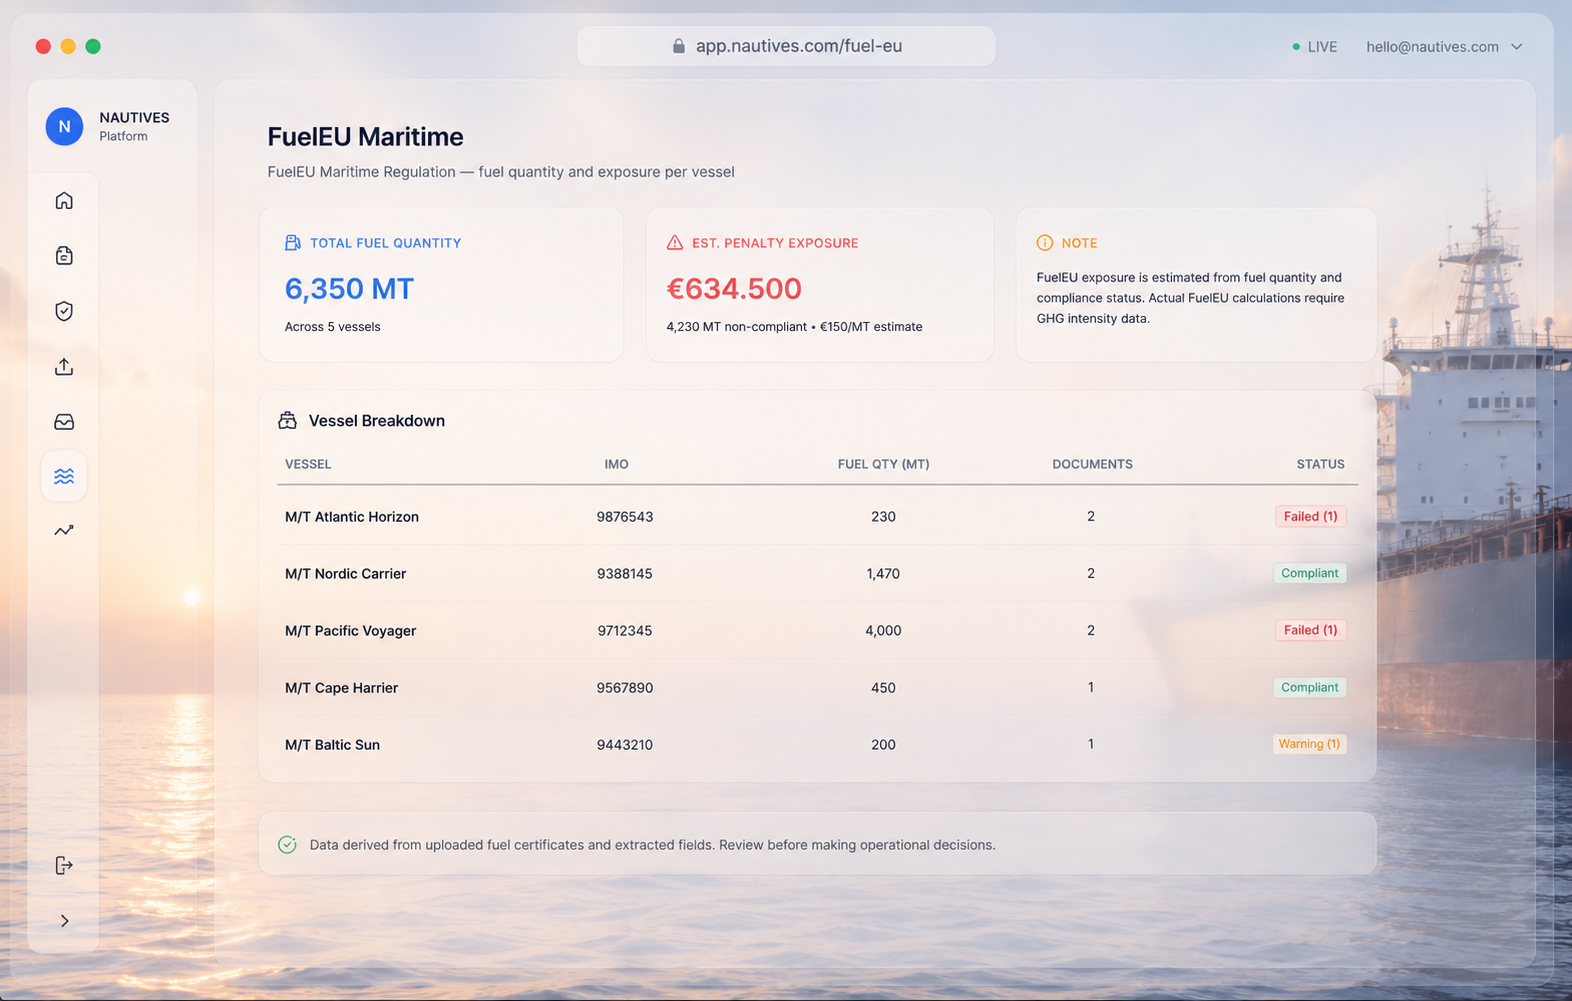Click IMO number 9443210
1572x1001 pixels.
click(x=625, y=745)
